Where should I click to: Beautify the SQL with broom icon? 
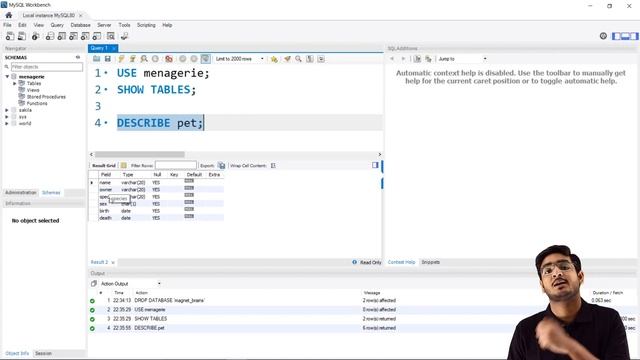(x=287, y=59)
